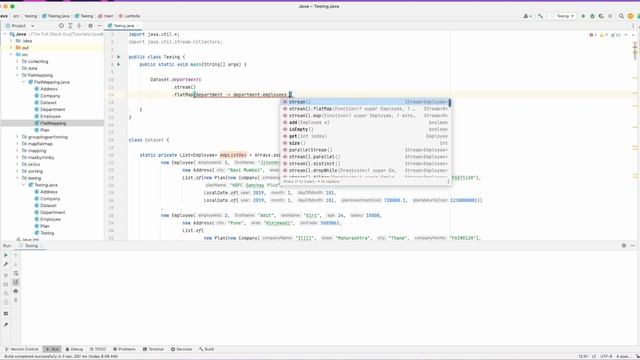Screen dimensions: 640x360
Task: Expand all icon in Project panel header
Action: click(70, 25)
